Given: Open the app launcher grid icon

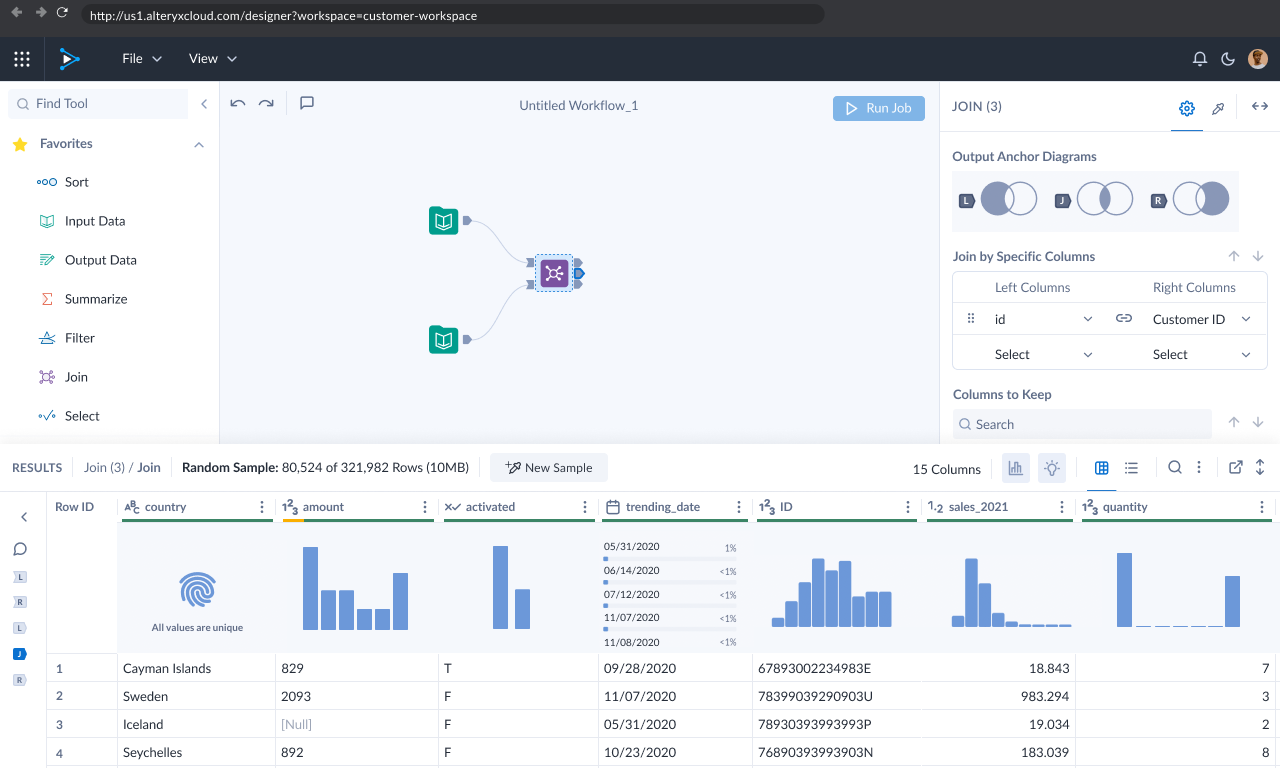Looking at the screenshot, I should pyautogui.click(x=22, y=59).
